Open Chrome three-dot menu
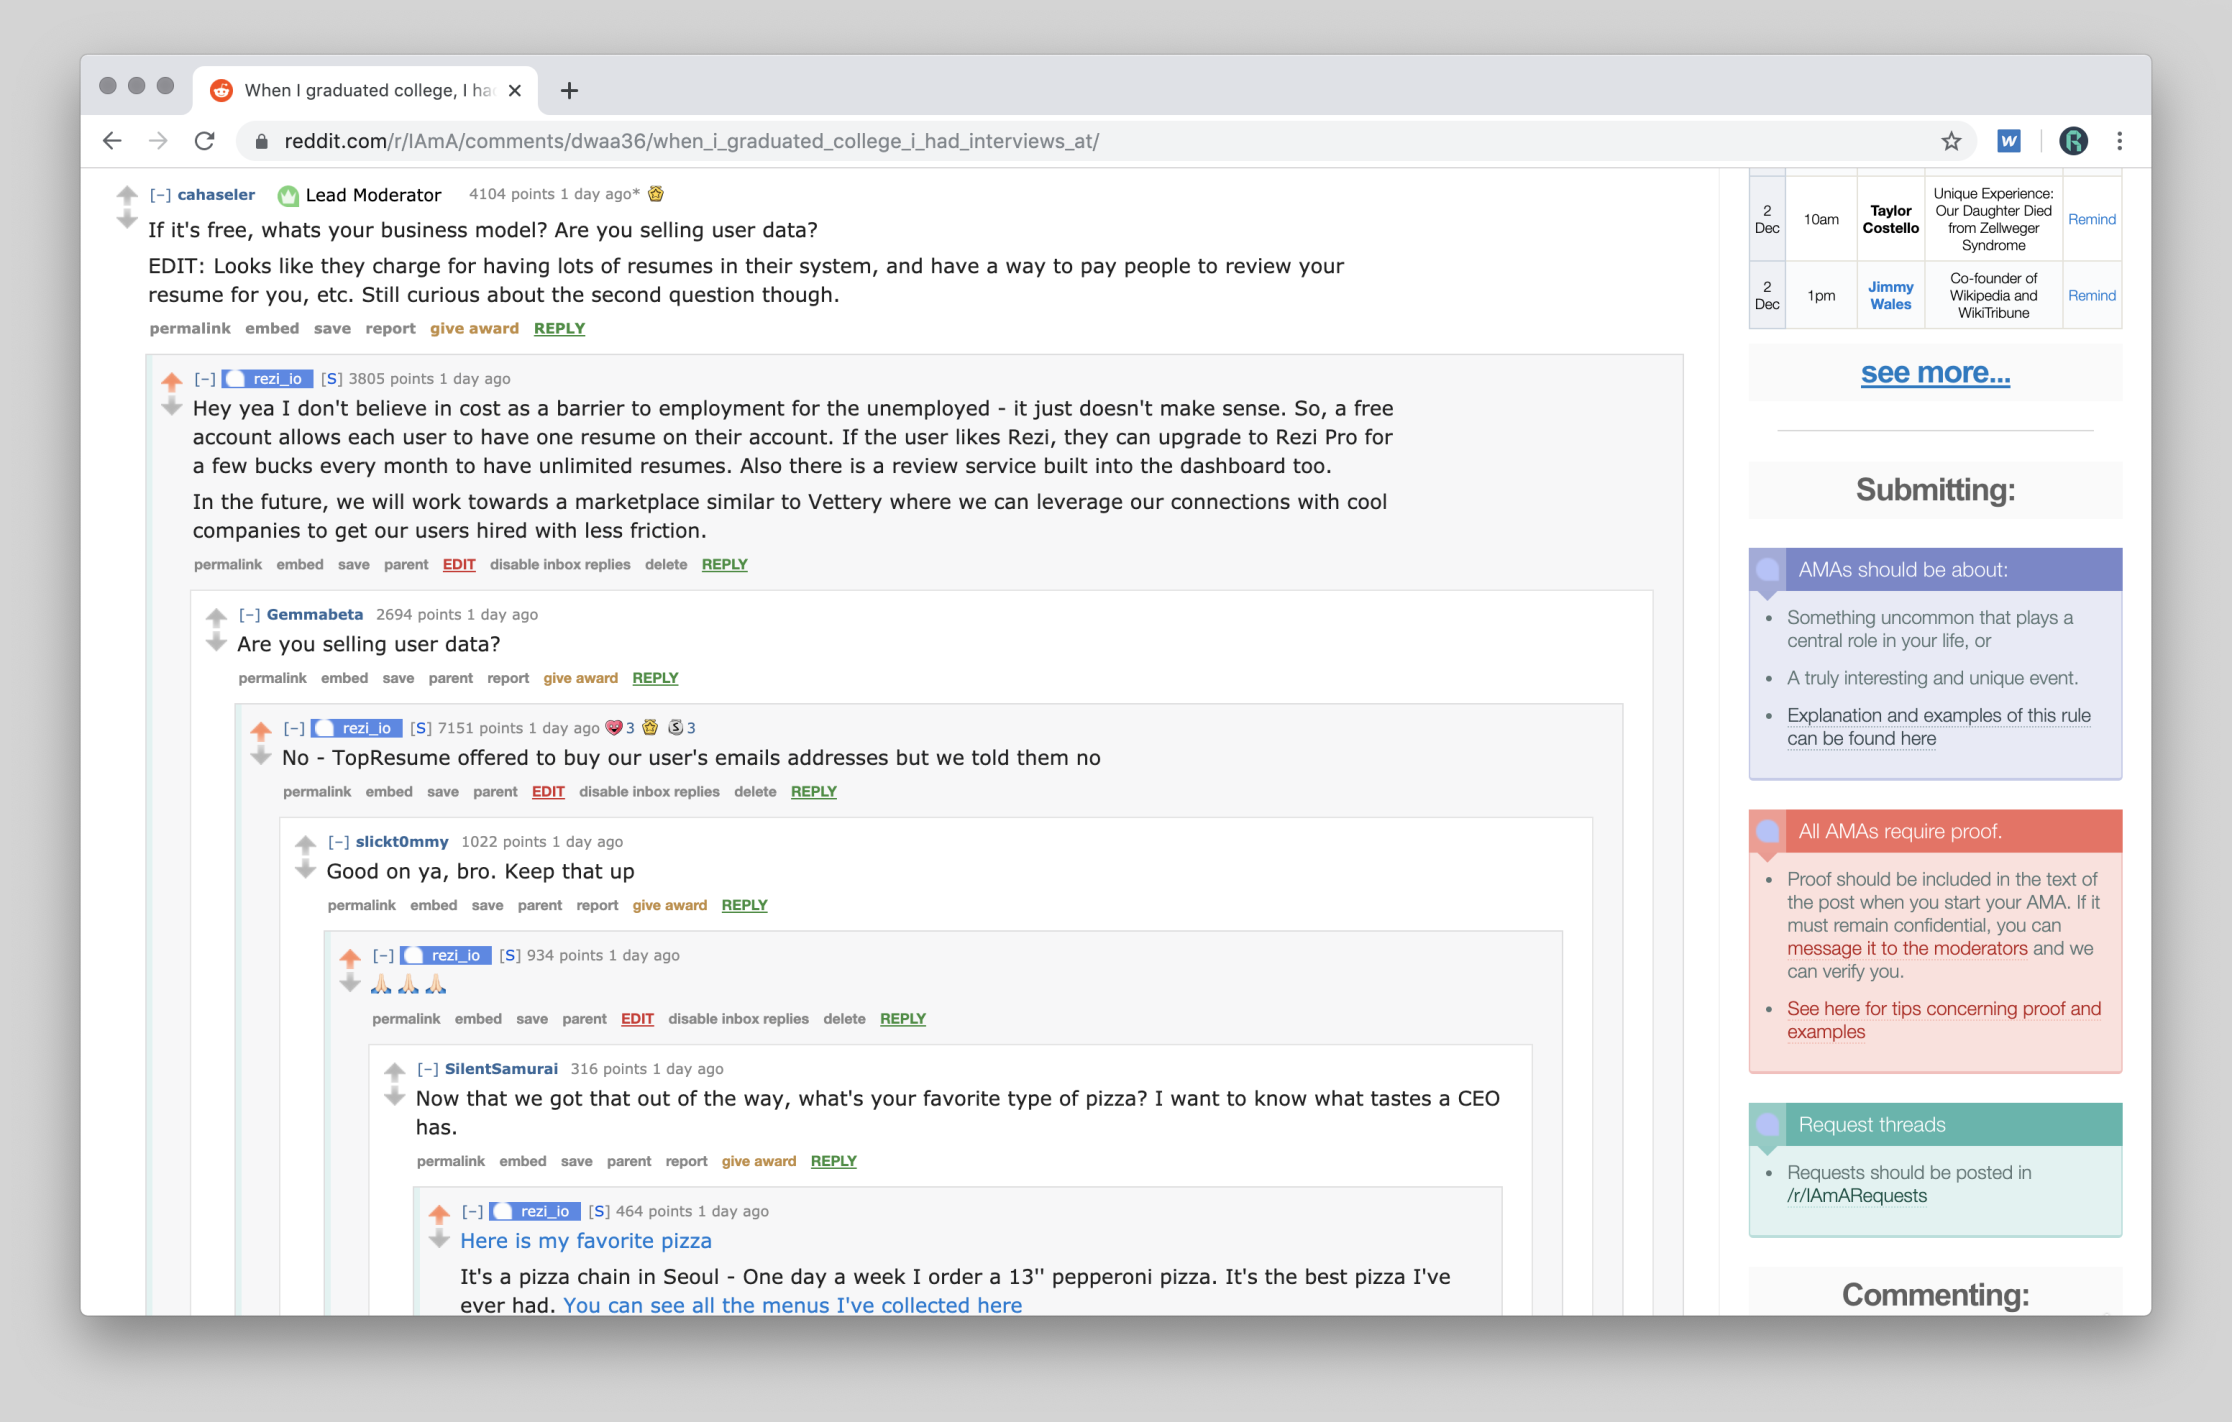Viewport: 2232px width, 1422px height. tap(2119, 141)
